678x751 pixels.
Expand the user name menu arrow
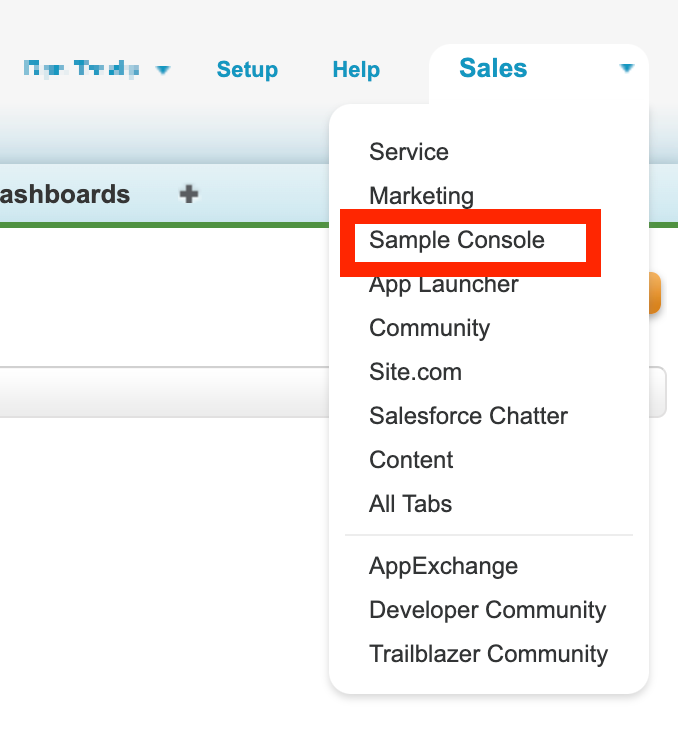click(163, 70)
